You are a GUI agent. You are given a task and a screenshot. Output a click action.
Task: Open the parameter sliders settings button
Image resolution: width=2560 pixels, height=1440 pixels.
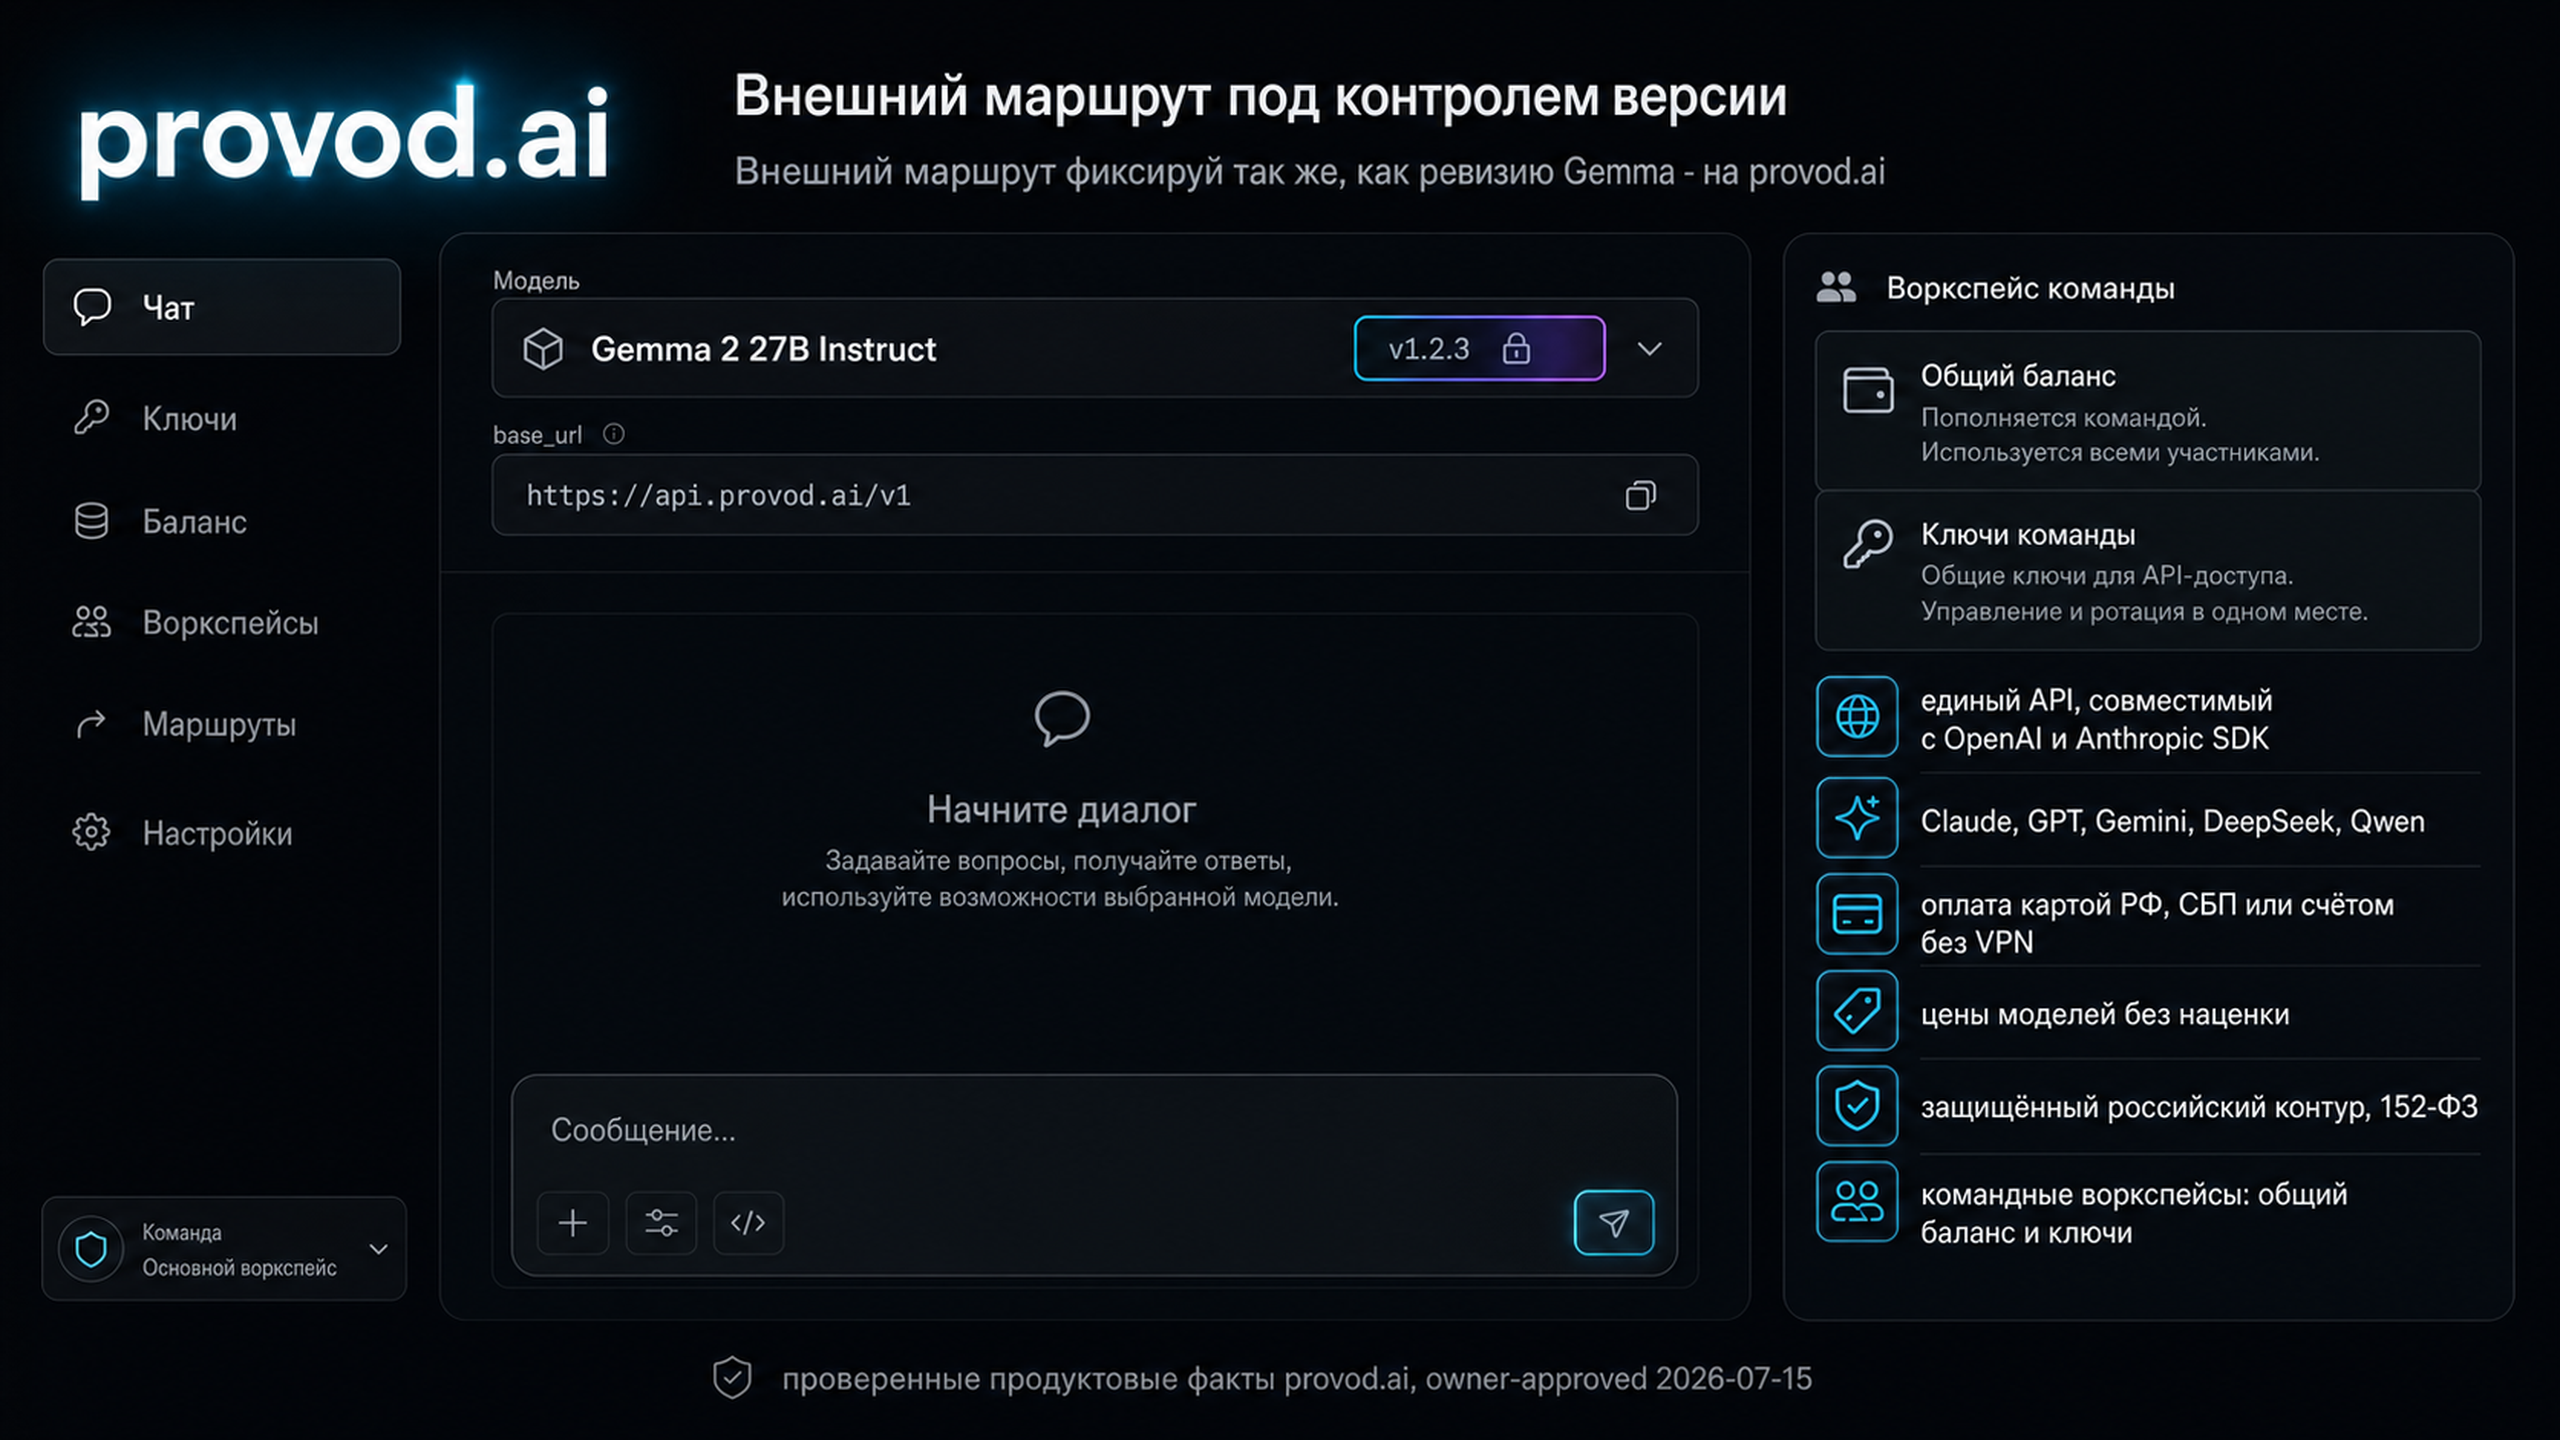(661, 1222)
